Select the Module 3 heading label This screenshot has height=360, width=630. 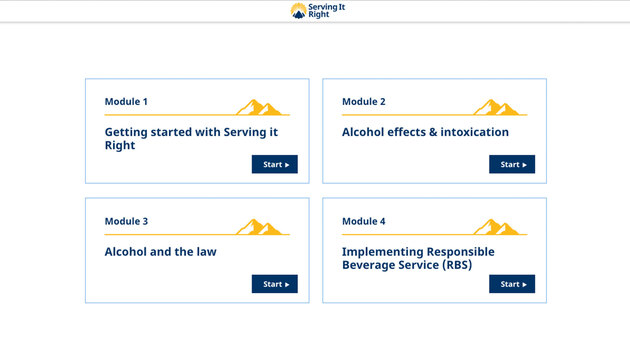click(x=126, y=221)
